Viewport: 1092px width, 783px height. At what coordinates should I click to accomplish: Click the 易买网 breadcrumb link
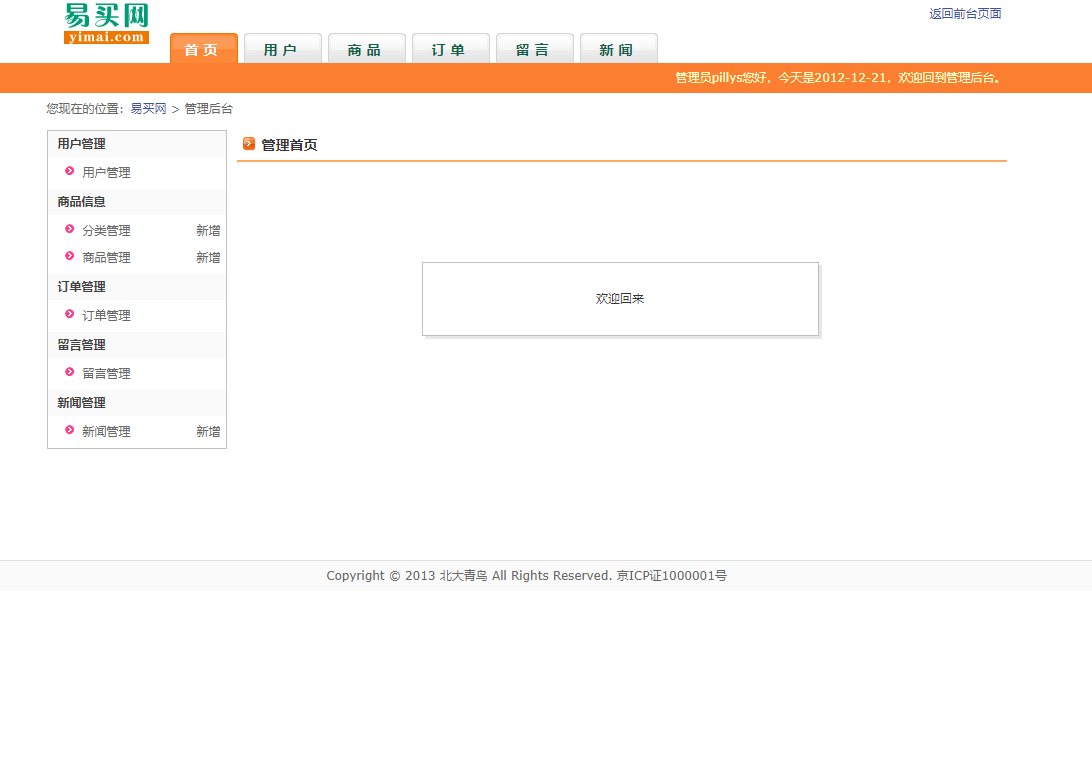click(x=148, y=109)
